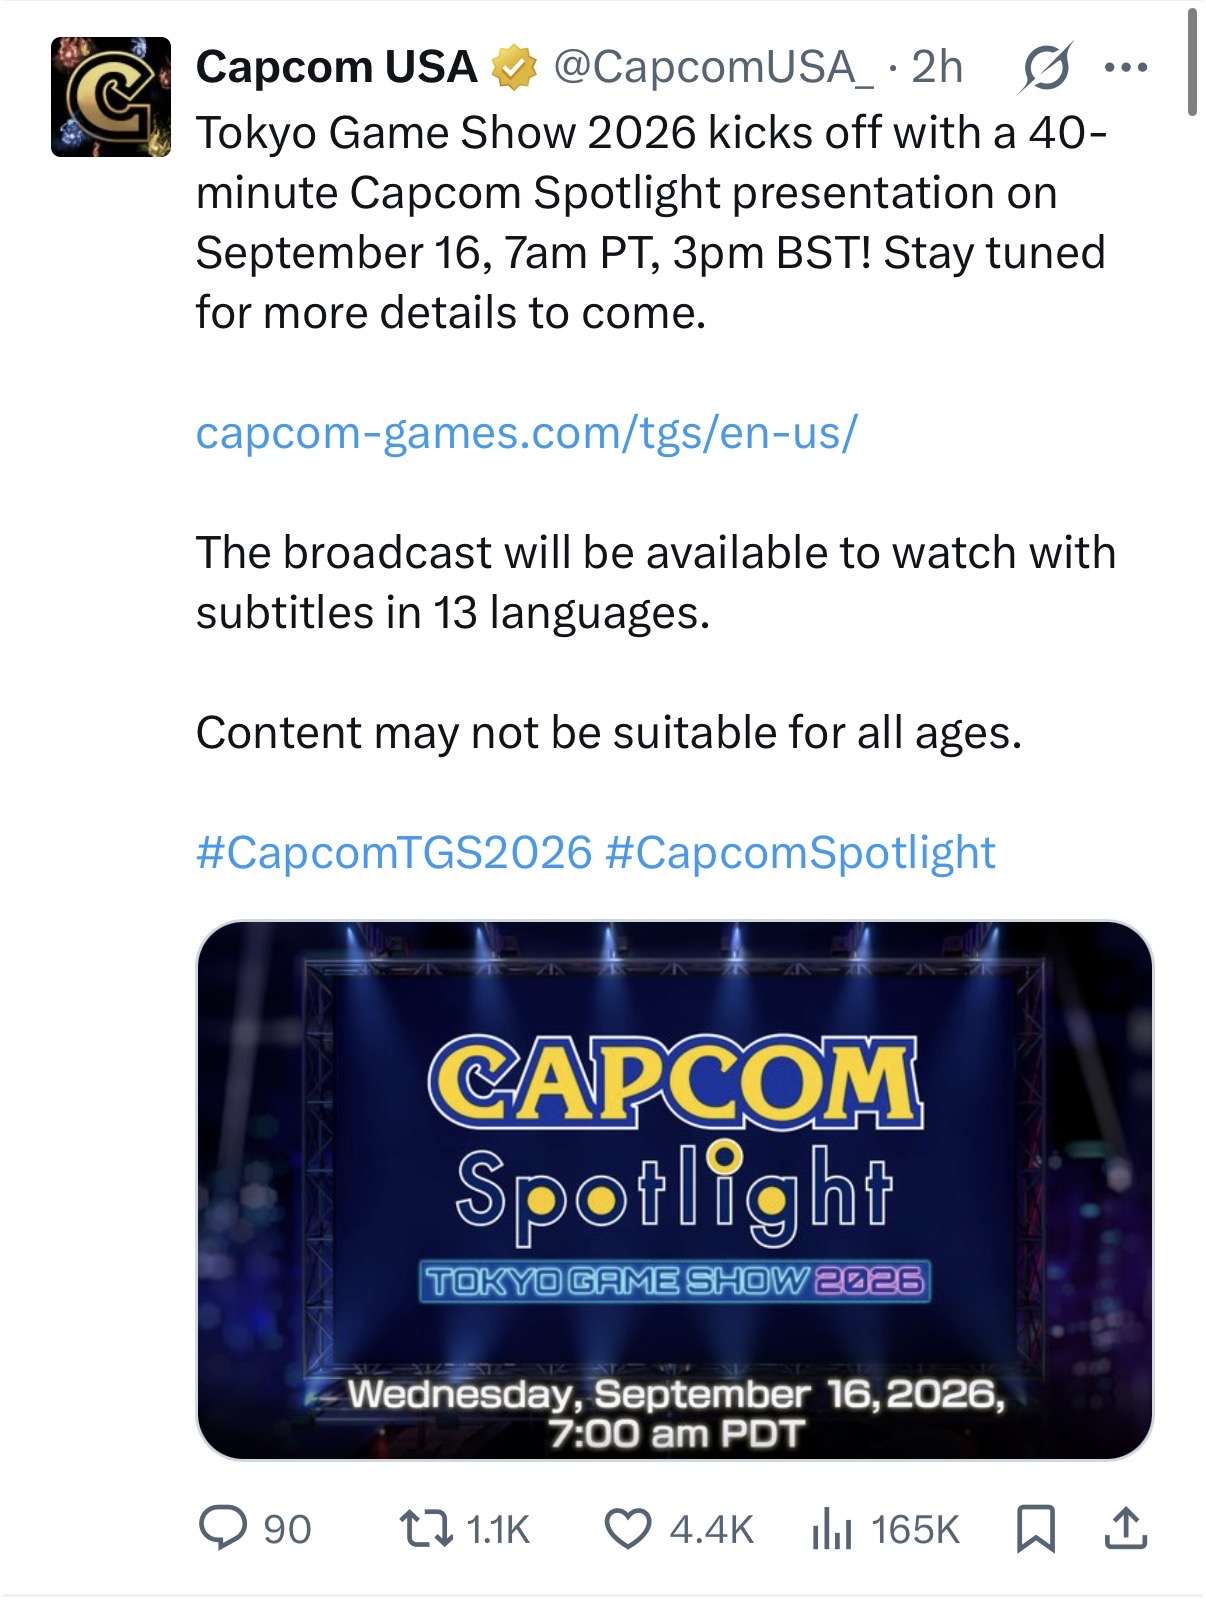Click the 4.4K likes count
The image size is (1206, 1604).
pos(711,1530)
